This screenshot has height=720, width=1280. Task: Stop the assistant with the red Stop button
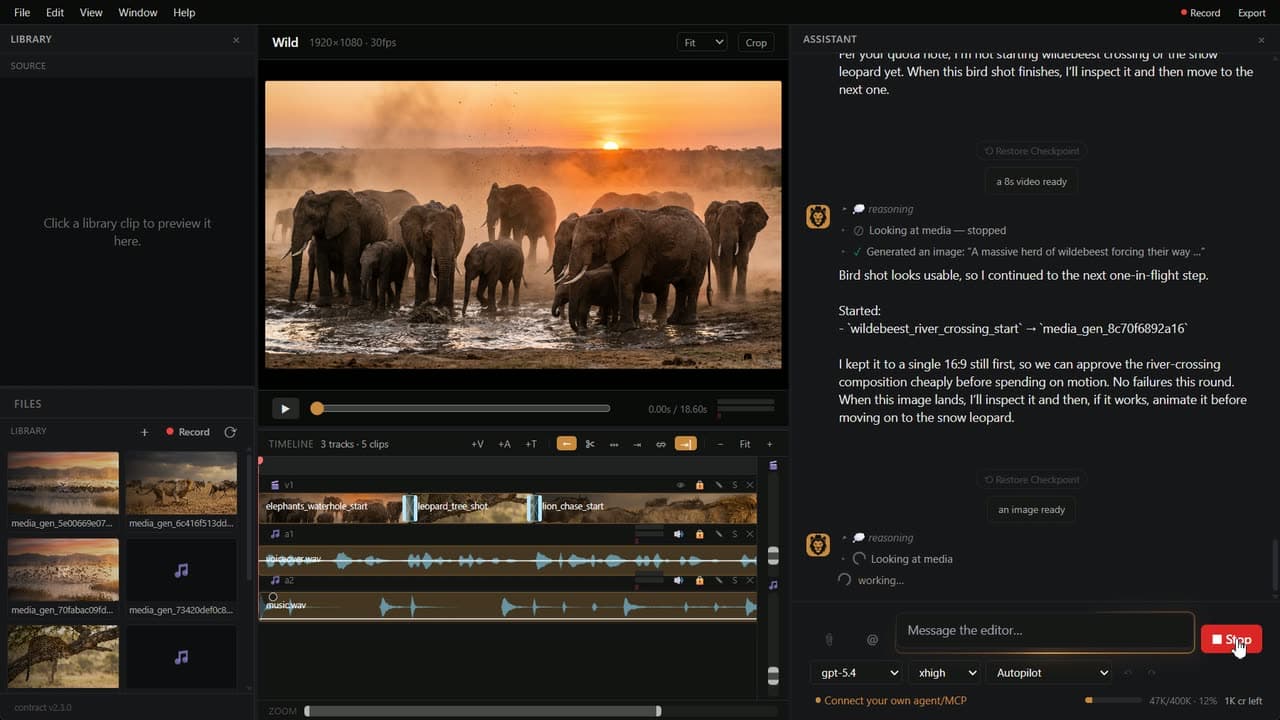click(x=1231, y=639)
